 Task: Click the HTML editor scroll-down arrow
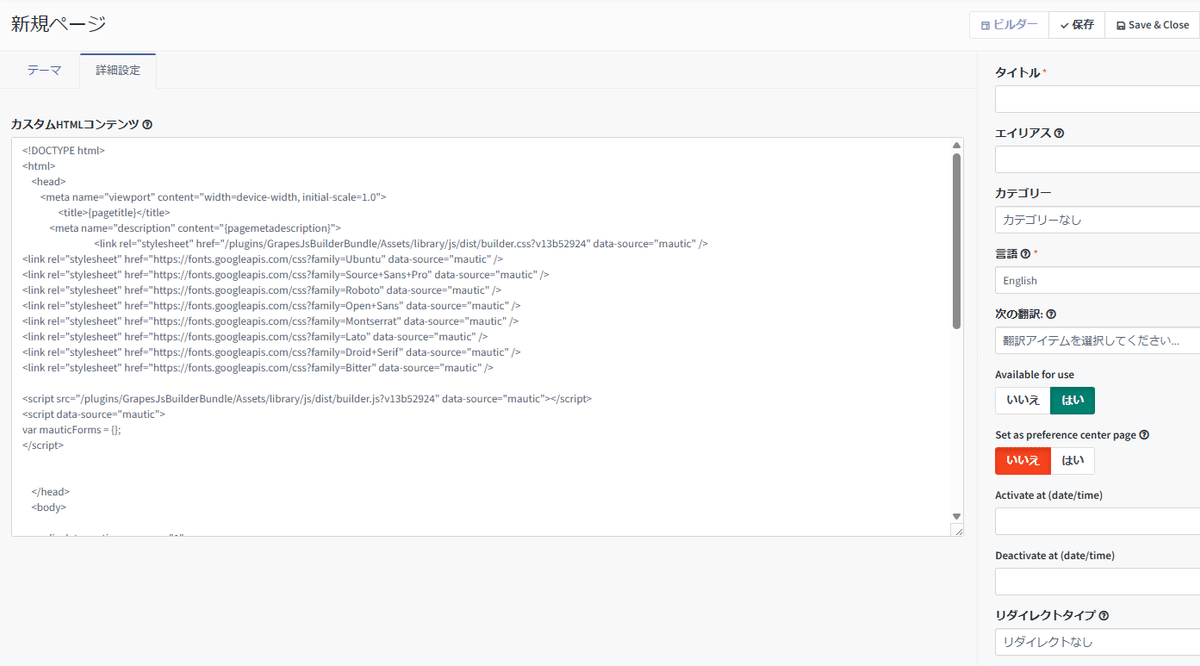point(956,516)
